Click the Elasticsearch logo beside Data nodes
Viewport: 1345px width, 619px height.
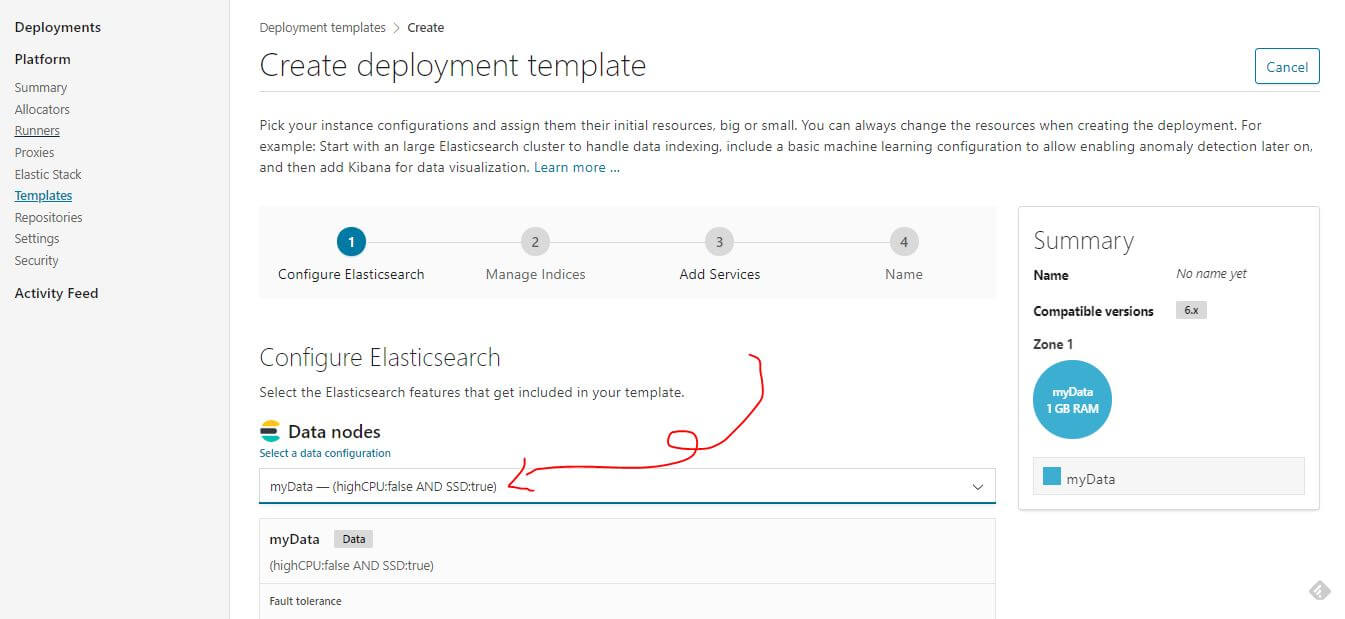(270, 432)
